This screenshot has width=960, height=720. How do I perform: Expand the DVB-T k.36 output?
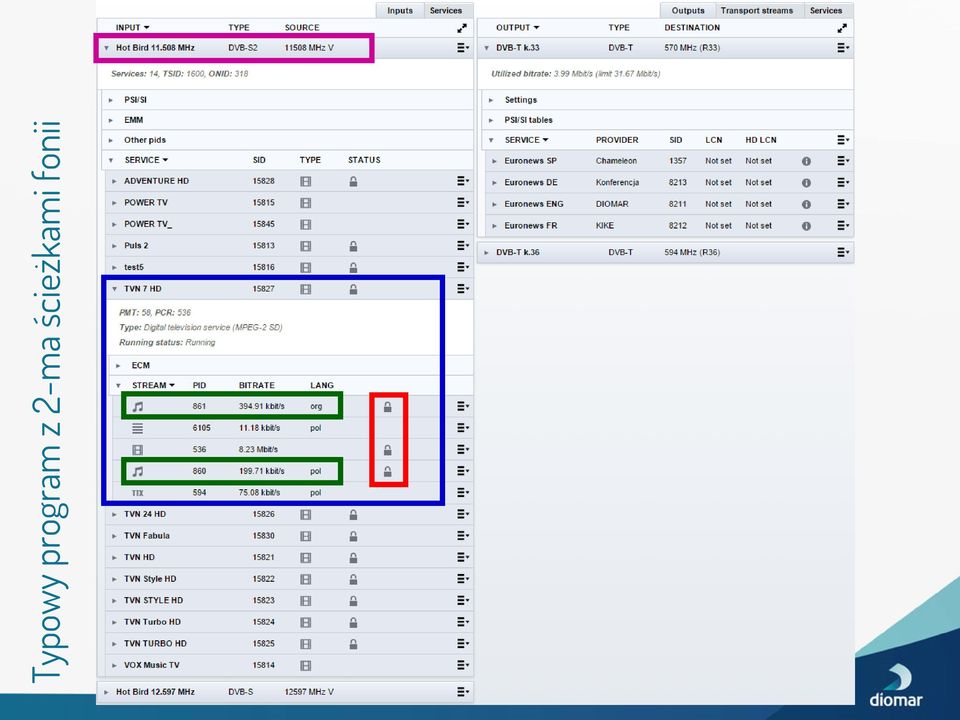[x=487, y=252]
